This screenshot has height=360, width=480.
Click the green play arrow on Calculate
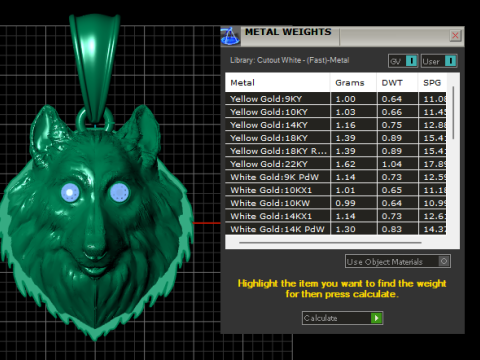tap(376, 318)
